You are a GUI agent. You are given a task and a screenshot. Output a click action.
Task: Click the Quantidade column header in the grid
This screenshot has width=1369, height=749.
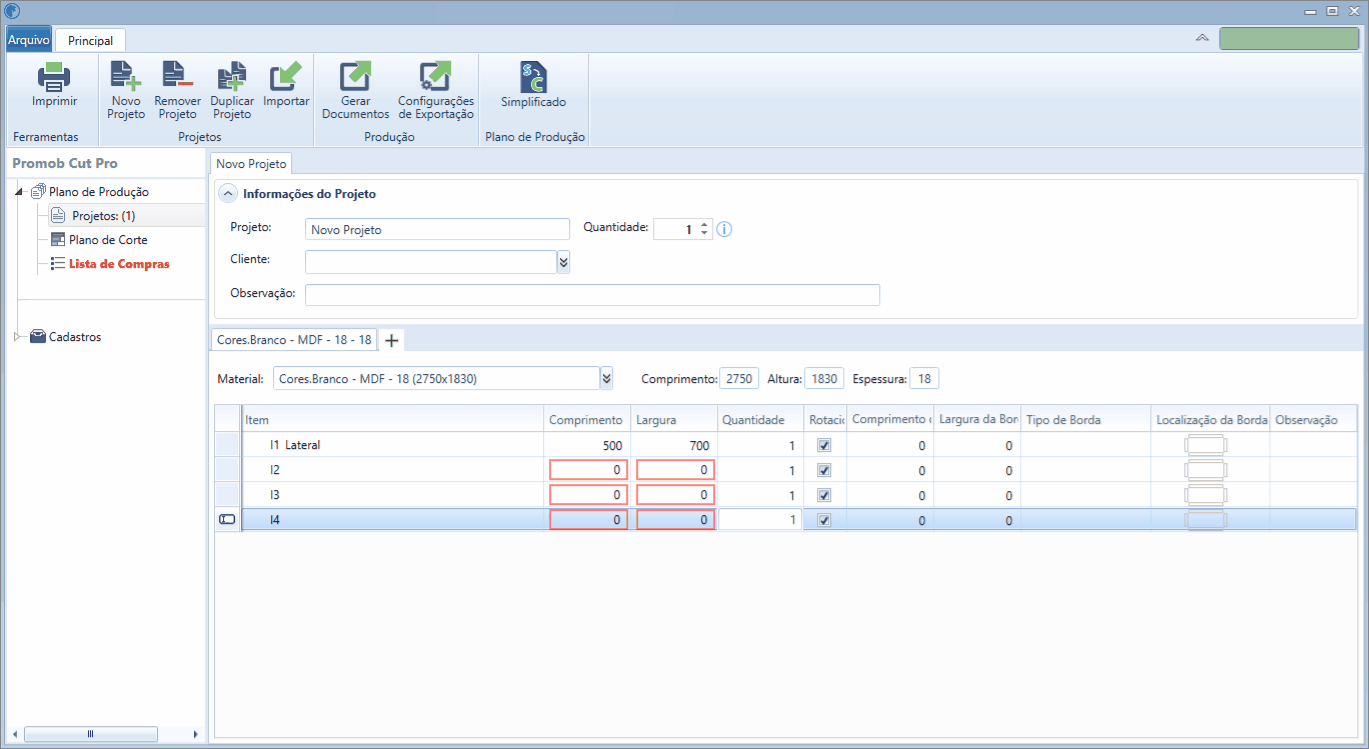760,420
